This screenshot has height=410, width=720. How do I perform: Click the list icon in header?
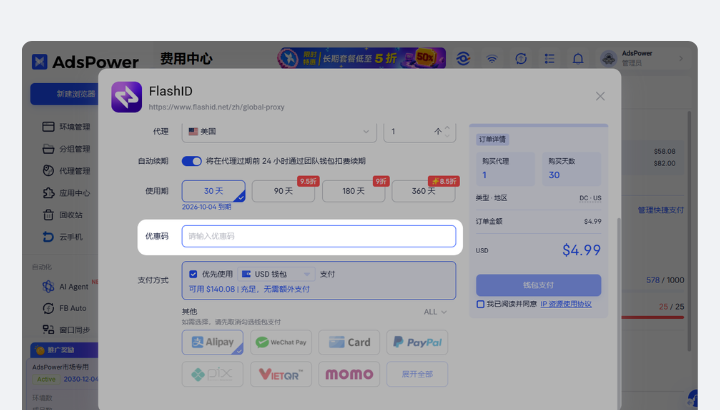[549, 59]
